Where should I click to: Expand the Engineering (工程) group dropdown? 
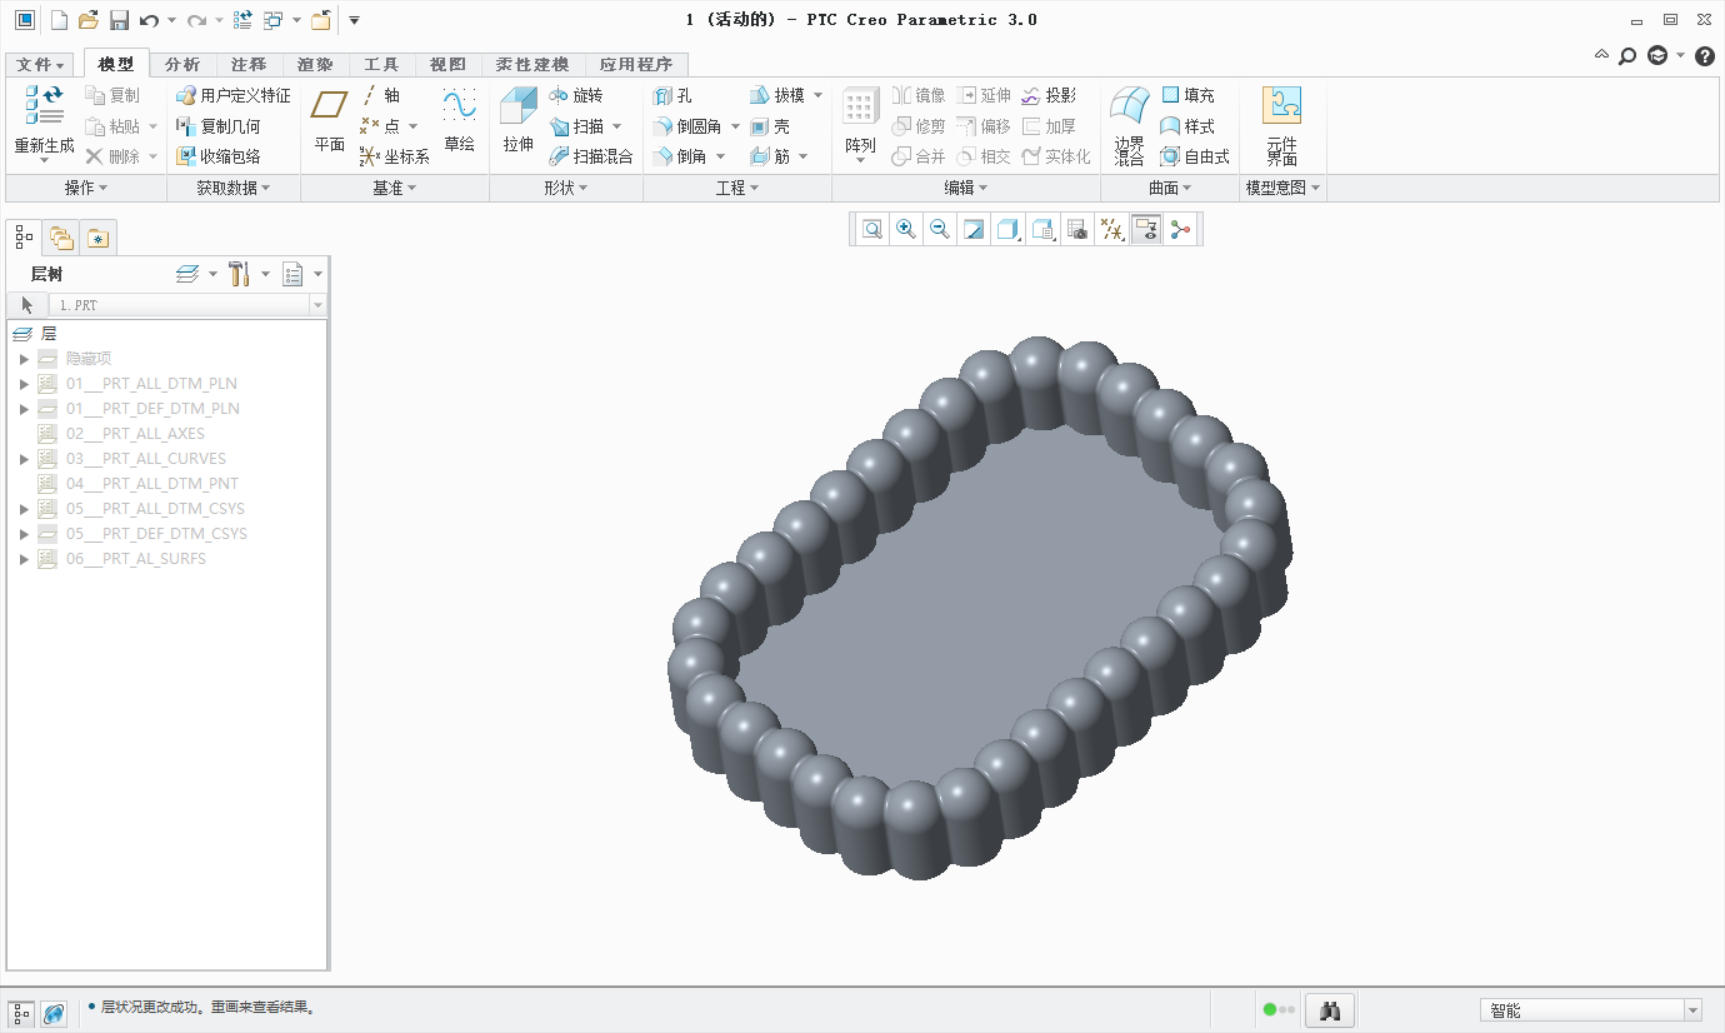pos(737,188)
